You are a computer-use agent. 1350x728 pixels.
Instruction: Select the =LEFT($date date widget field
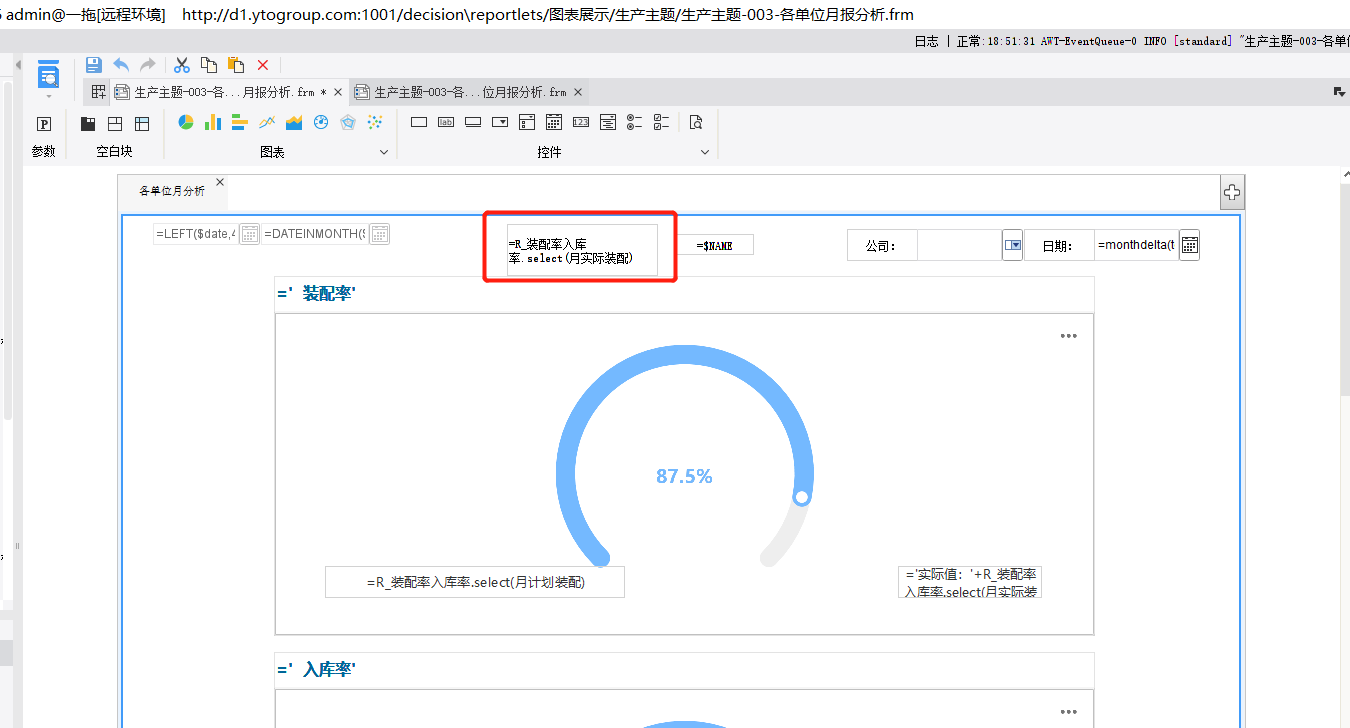click(196, 234)
